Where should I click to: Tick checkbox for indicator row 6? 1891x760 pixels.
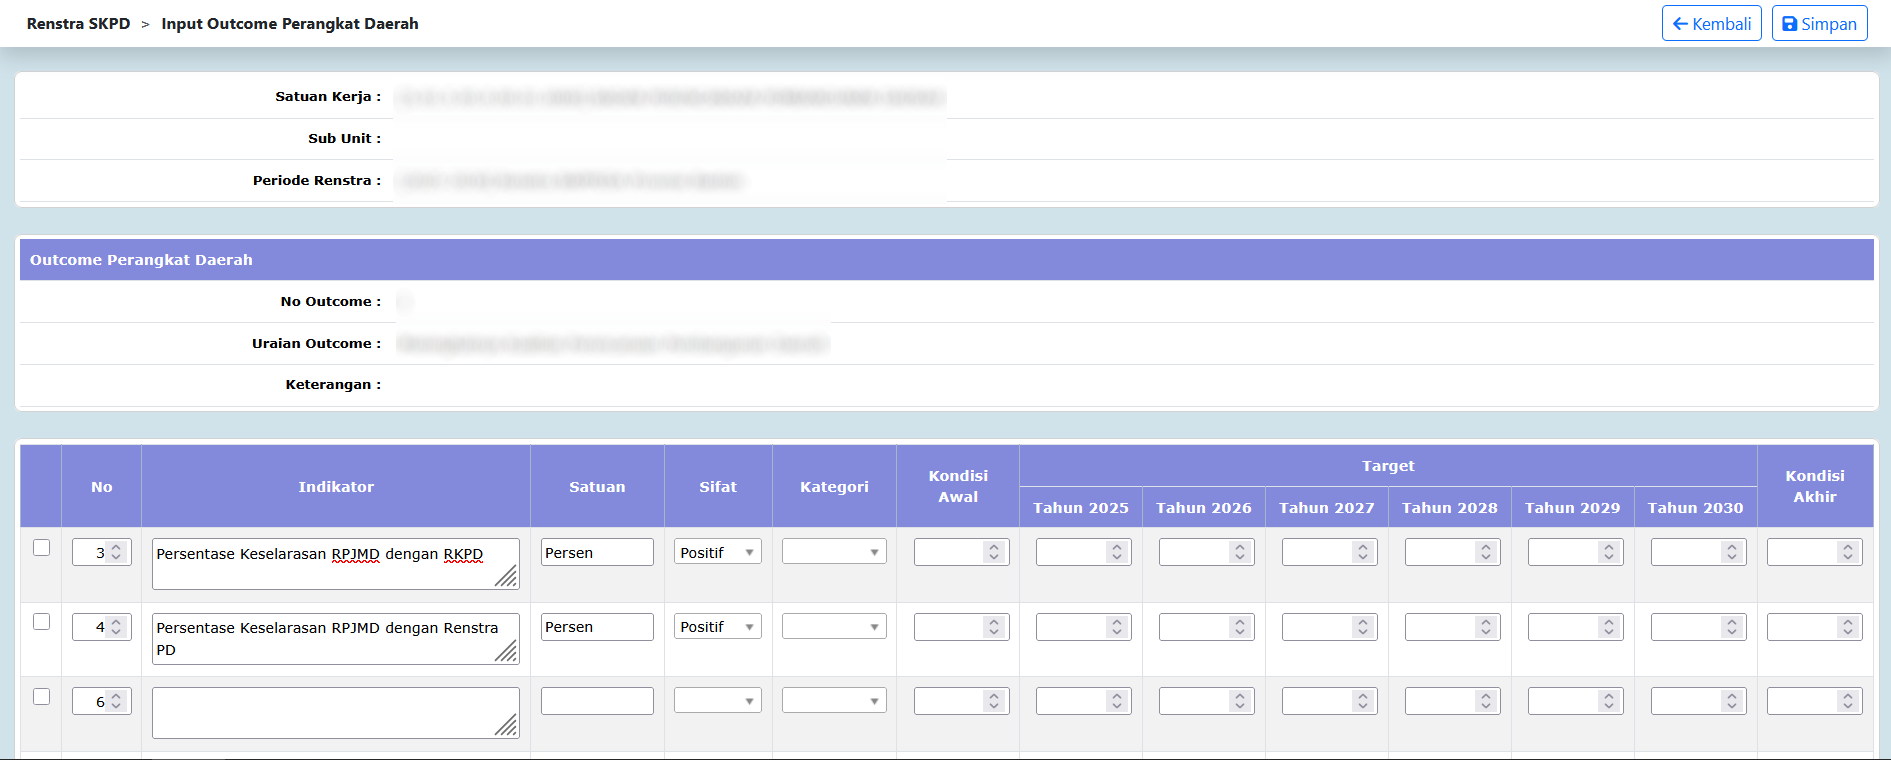tap(41, 696)
